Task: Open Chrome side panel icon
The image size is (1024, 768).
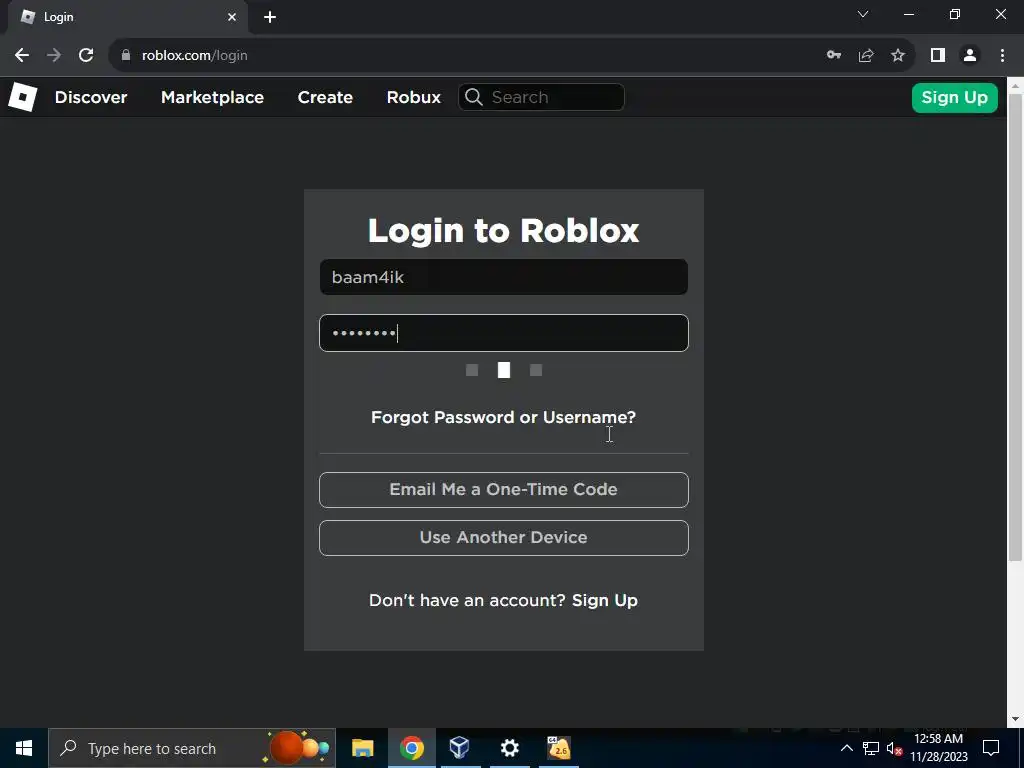Action: (x=938, y=56)
